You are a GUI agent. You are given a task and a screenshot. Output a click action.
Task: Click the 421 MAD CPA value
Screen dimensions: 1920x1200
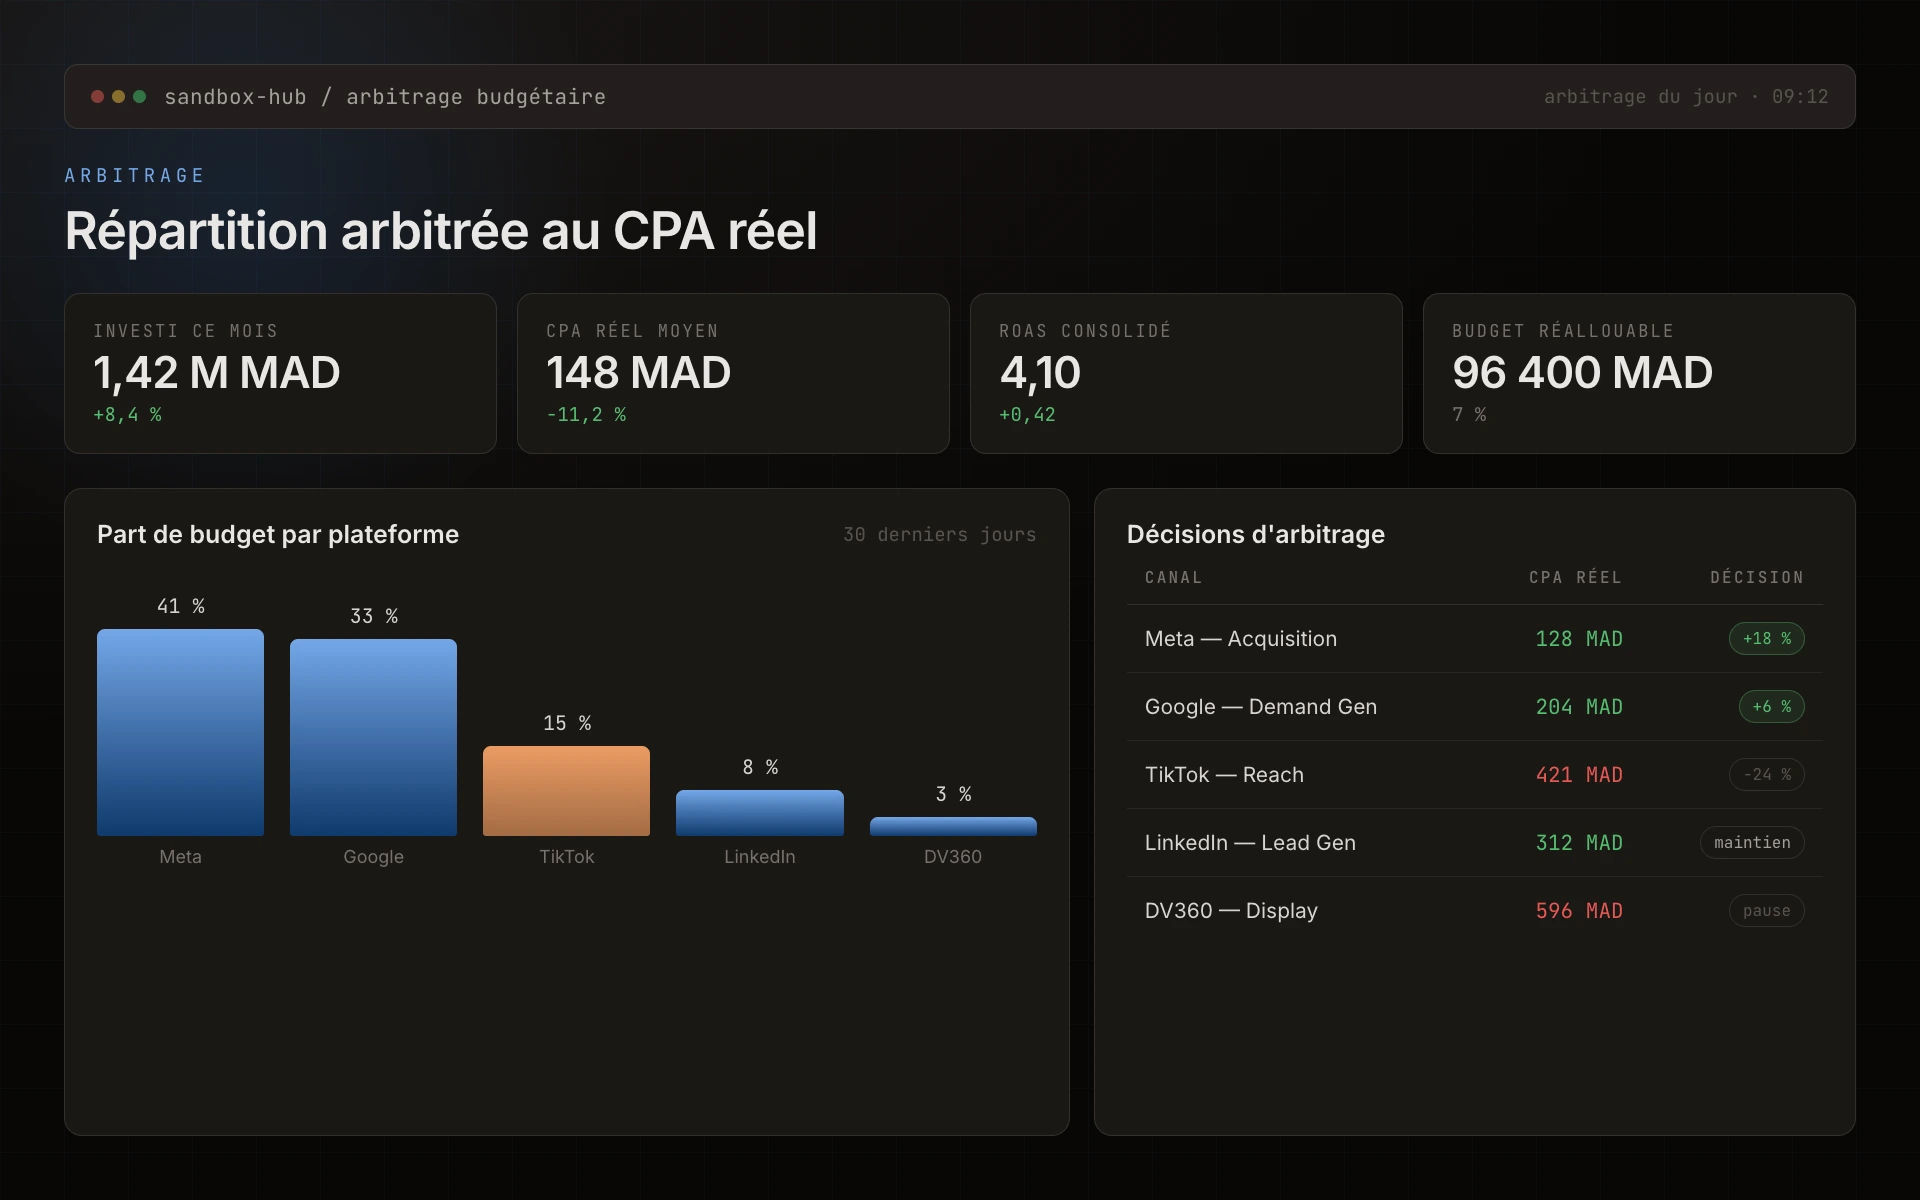tap(1579, 775)
